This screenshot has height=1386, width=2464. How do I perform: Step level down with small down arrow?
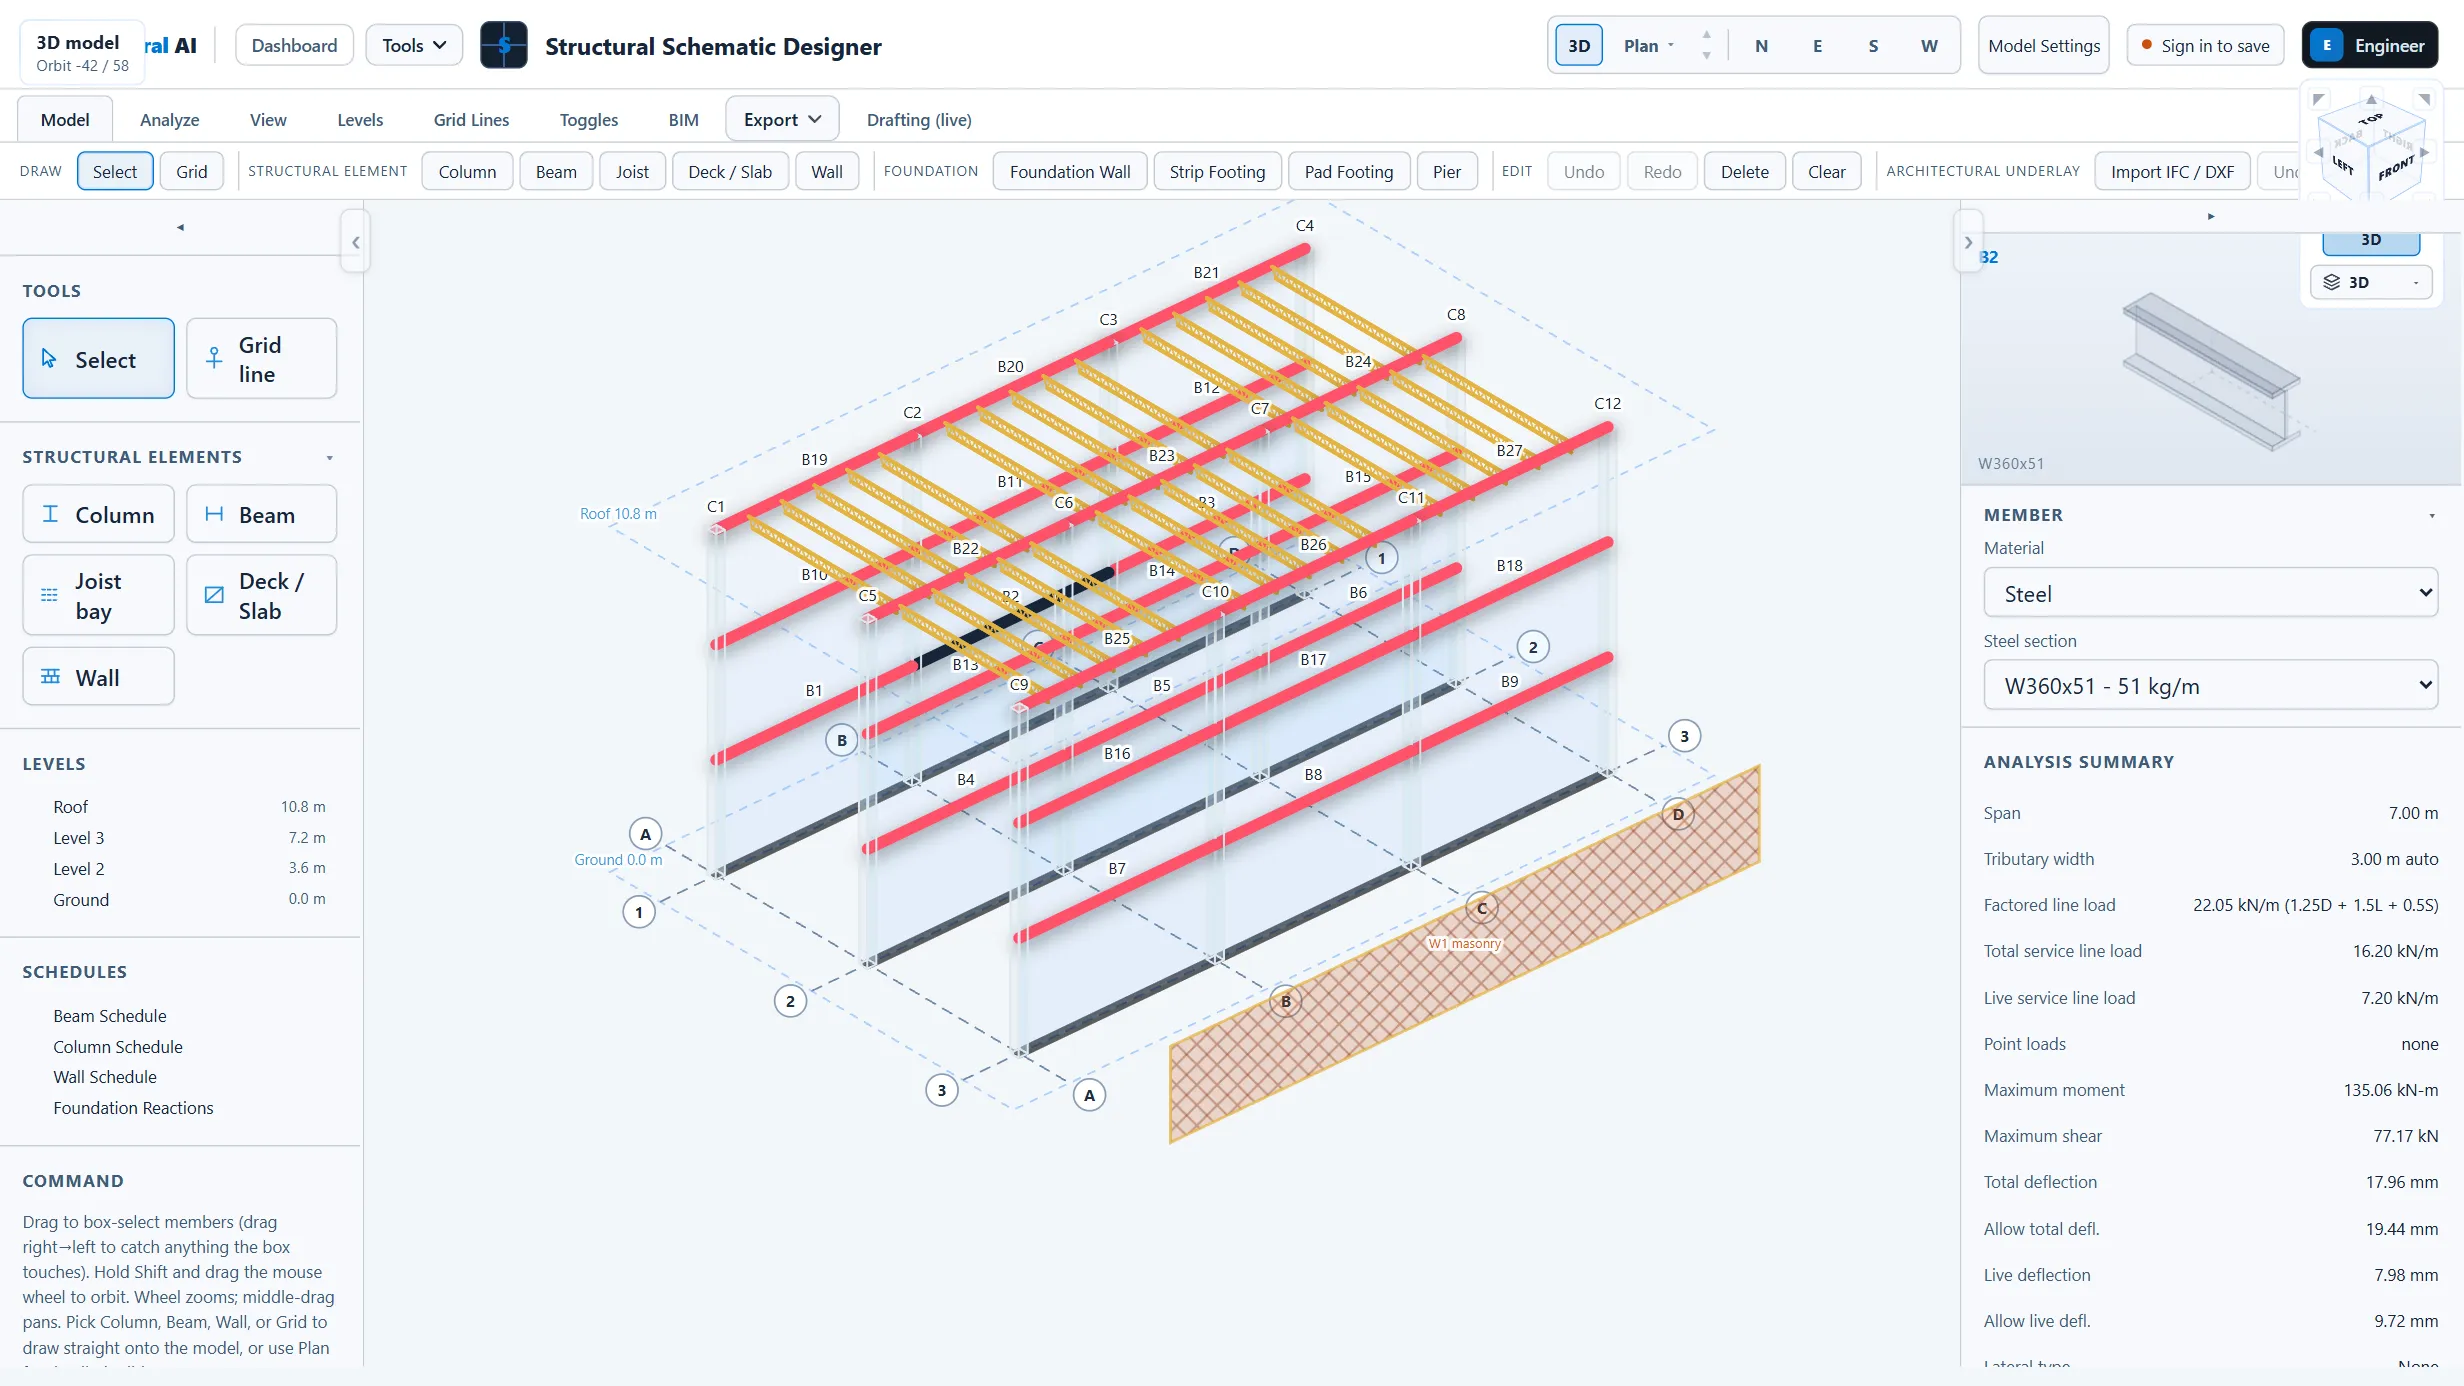pyautogui.click(x=1706, y=56)
